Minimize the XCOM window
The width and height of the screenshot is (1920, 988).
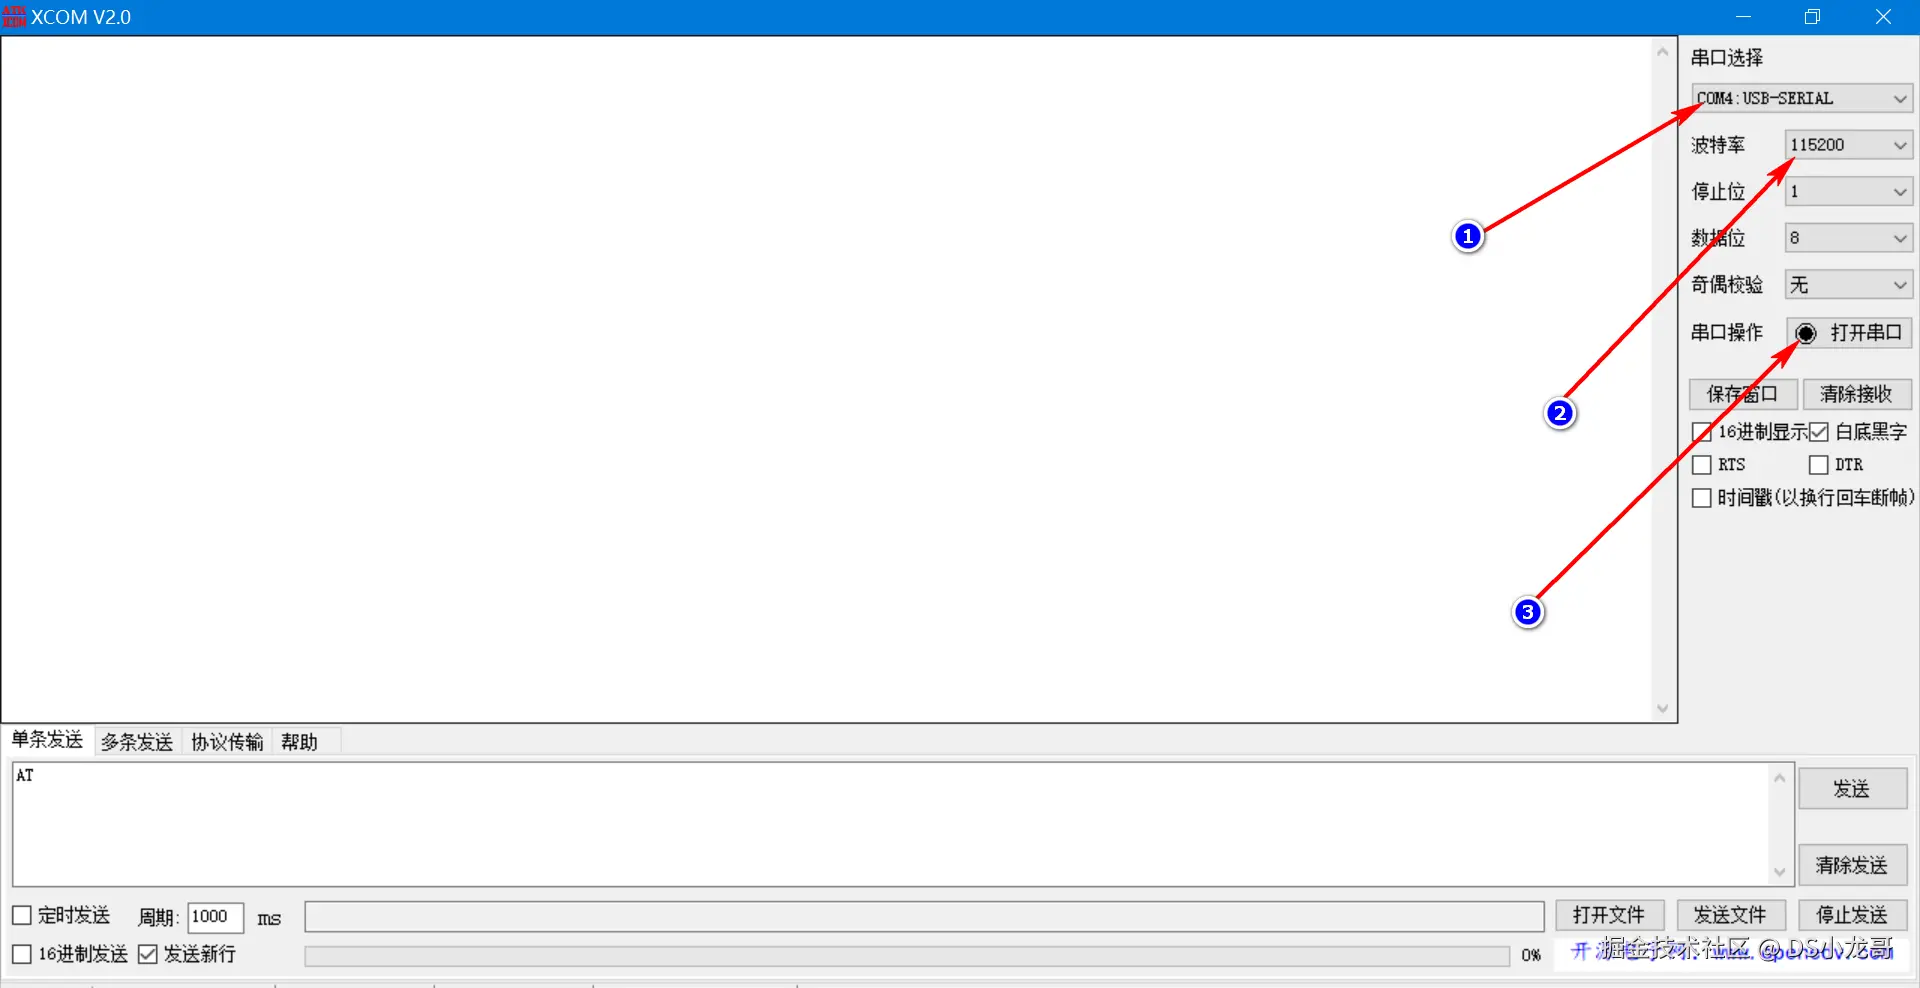tap(1743, 17)
